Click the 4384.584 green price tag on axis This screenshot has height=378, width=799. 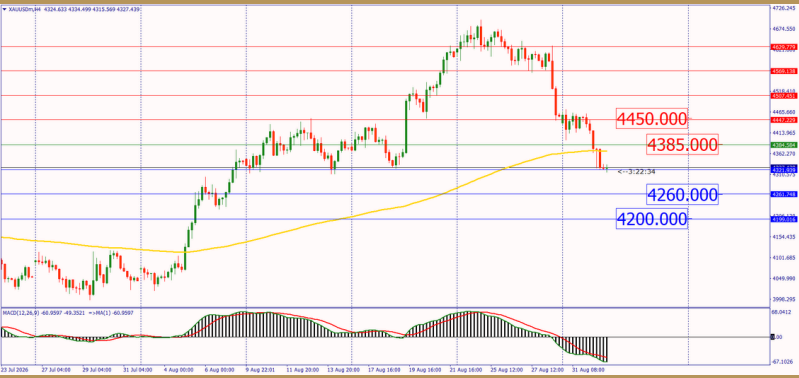point(784,145)
